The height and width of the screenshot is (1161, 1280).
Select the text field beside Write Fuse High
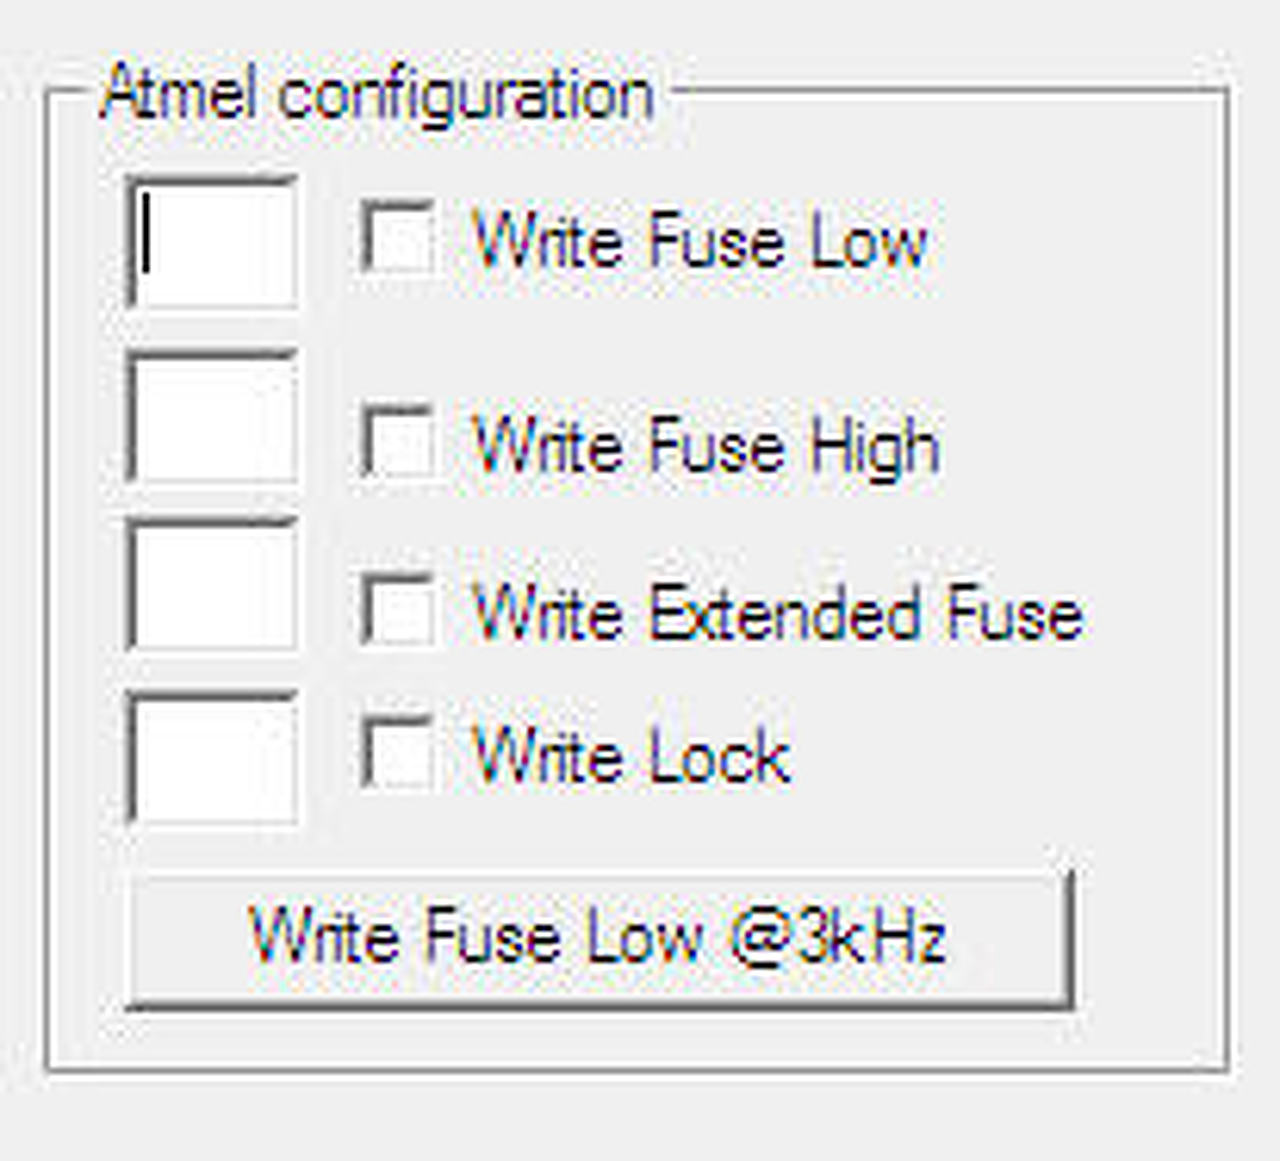click(213, 417)
